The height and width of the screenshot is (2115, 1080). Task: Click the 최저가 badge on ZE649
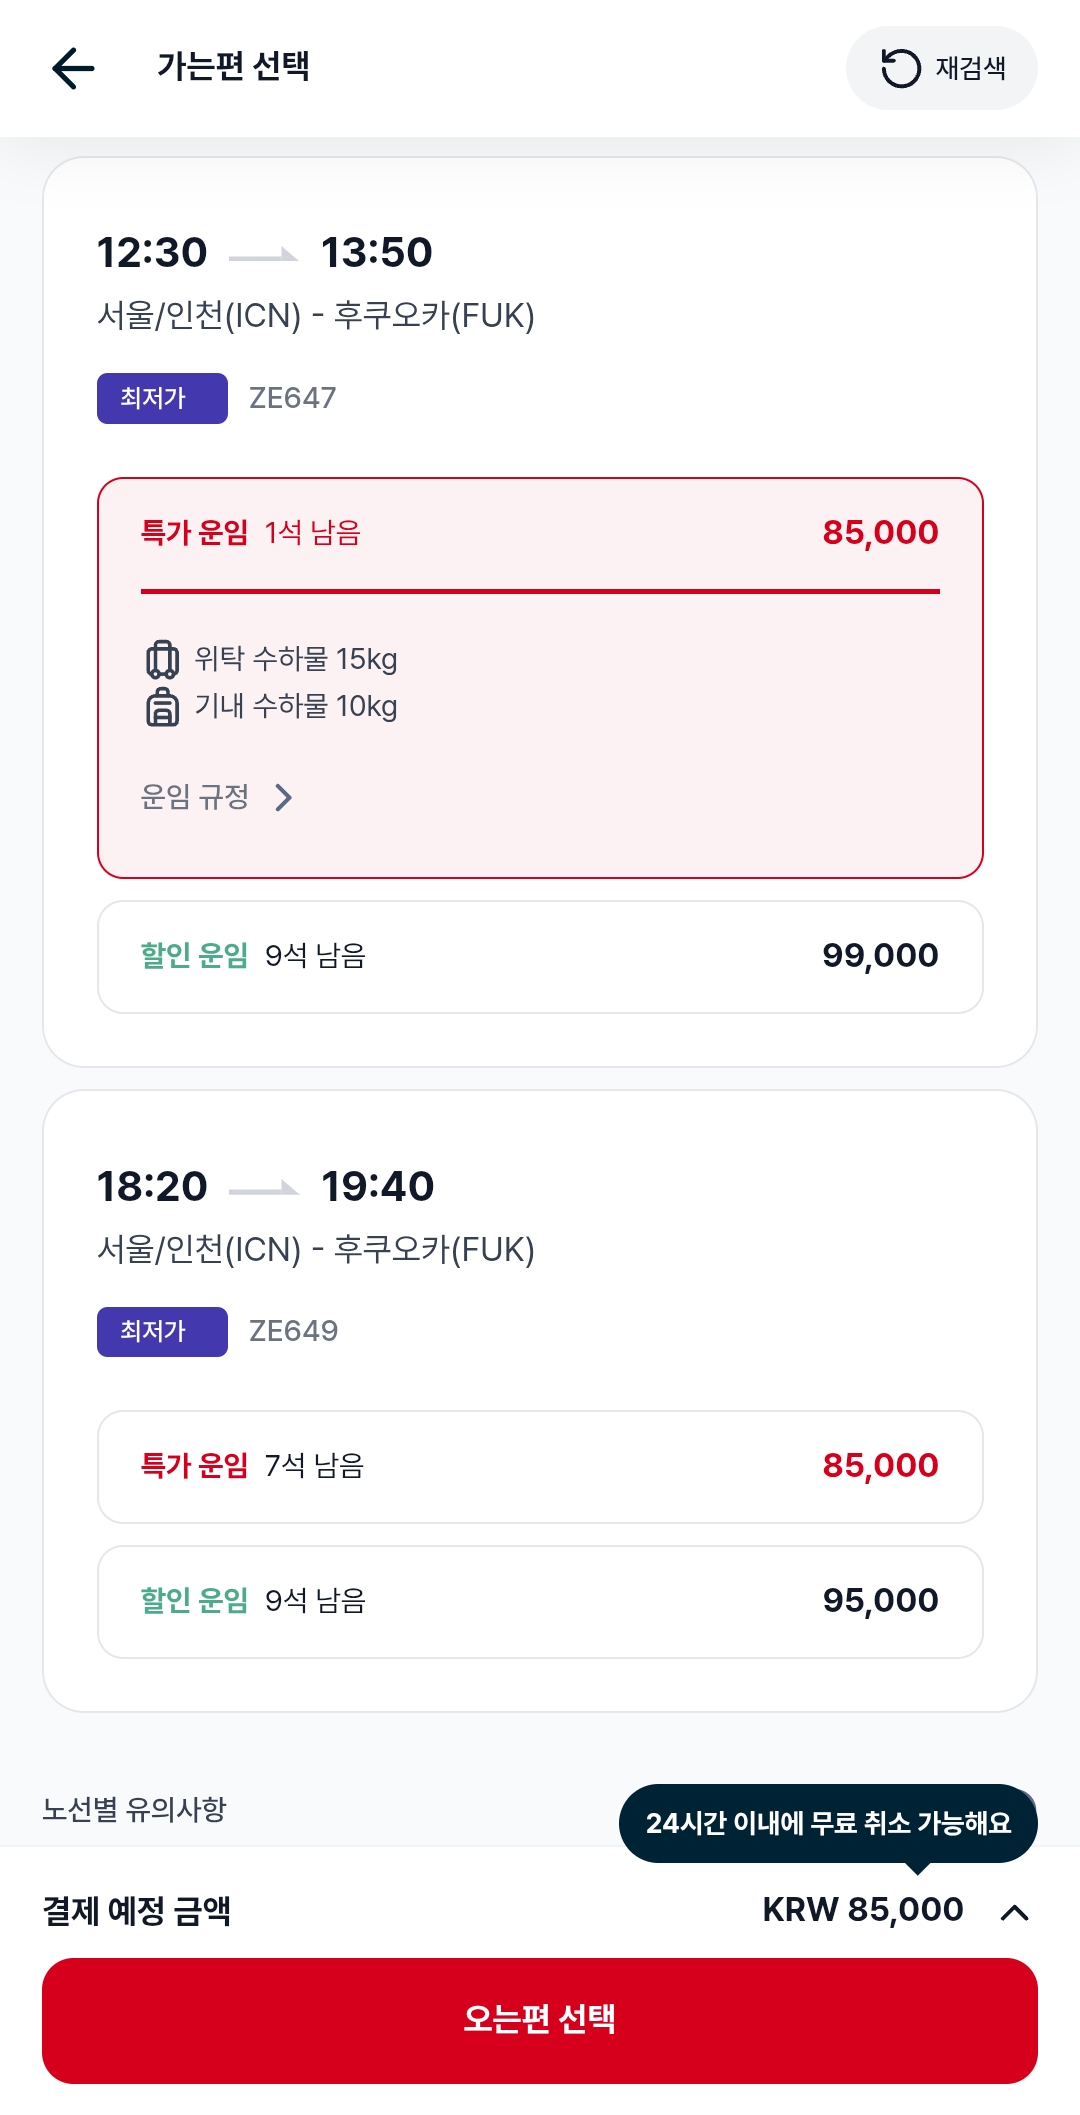(162, 1332)
